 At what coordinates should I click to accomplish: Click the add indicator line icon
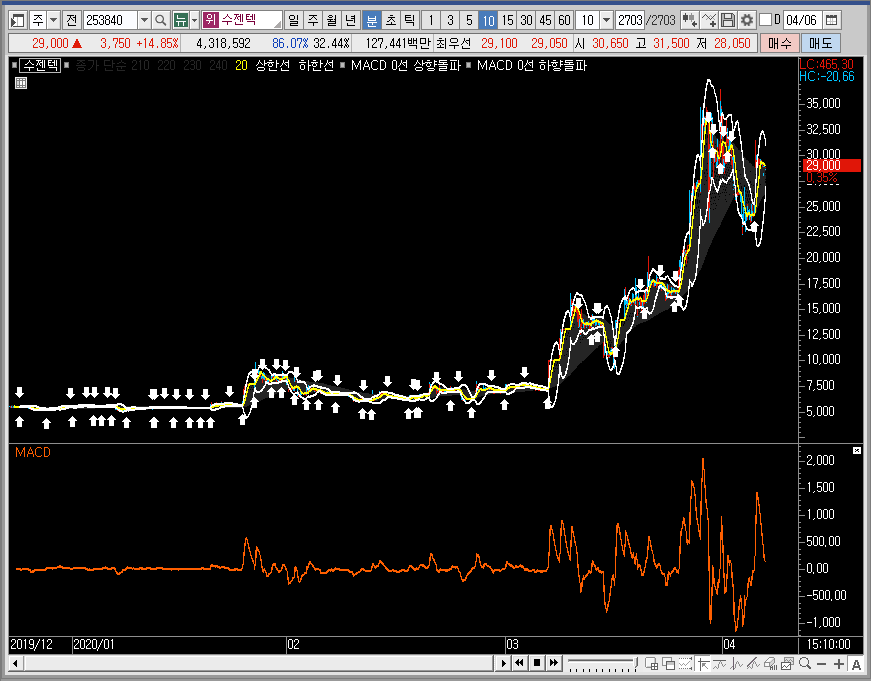point(709,21)
